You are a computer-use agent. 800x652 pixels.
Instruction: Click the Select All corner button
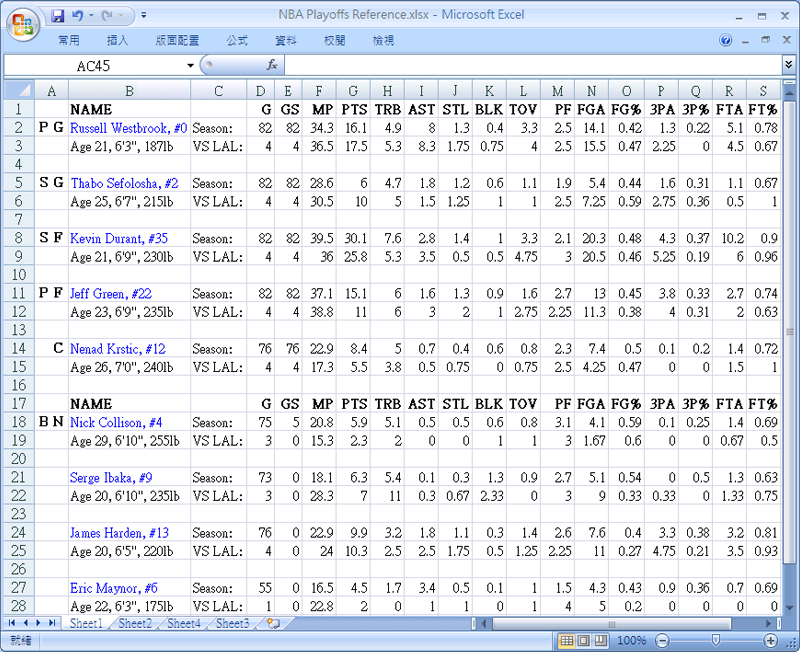19,90
